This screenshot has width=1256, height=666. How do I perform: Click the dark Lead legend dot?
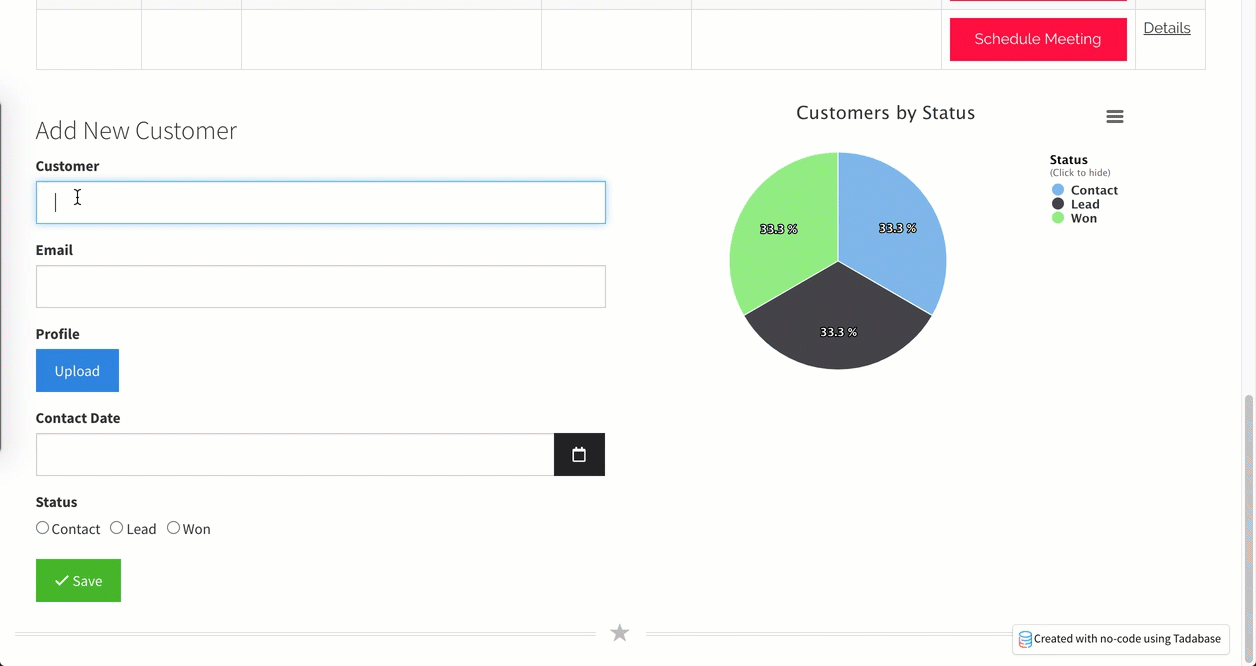click(1058, 204)
